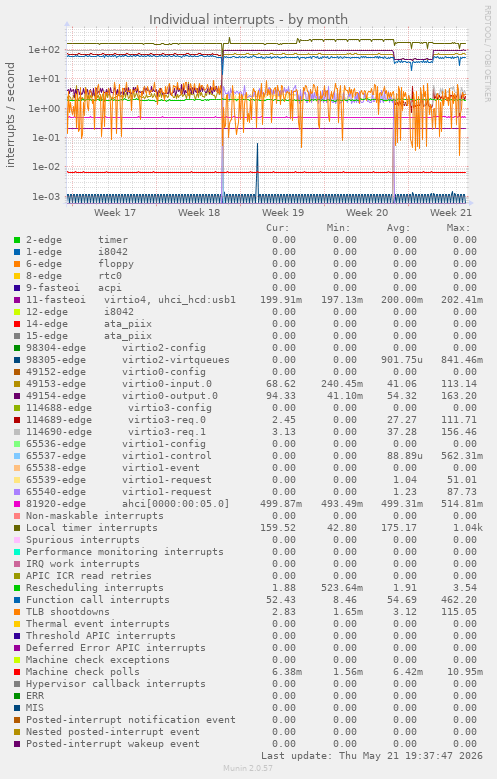Click the Week 21 axis label
The width and height of the screenshot is (497, 779).
click(x=451, y=213)
